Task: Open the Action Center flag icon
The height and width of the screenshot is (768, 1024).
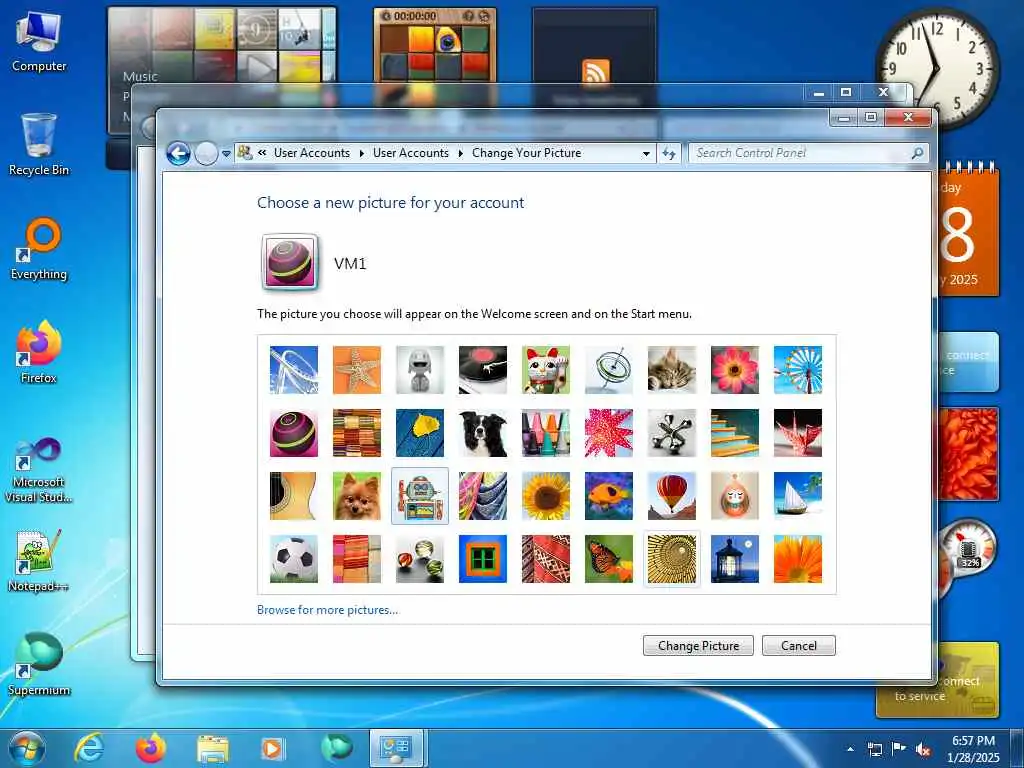Action: coord(899,749)
